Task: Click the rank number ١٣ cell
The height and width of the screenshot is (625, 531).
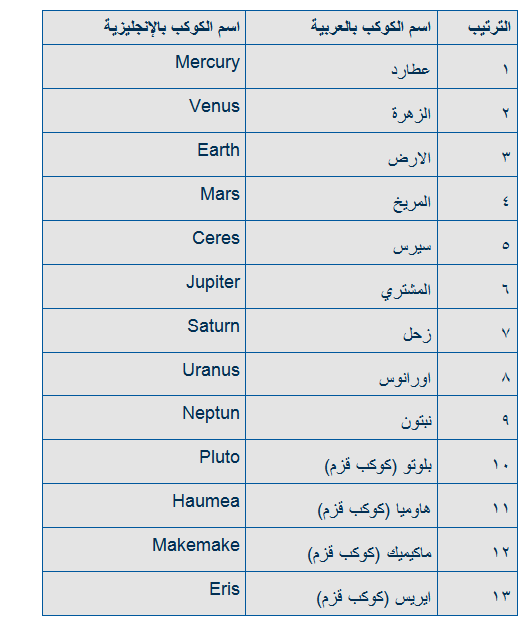Action: pyautogui.click(x=477, y=594)
